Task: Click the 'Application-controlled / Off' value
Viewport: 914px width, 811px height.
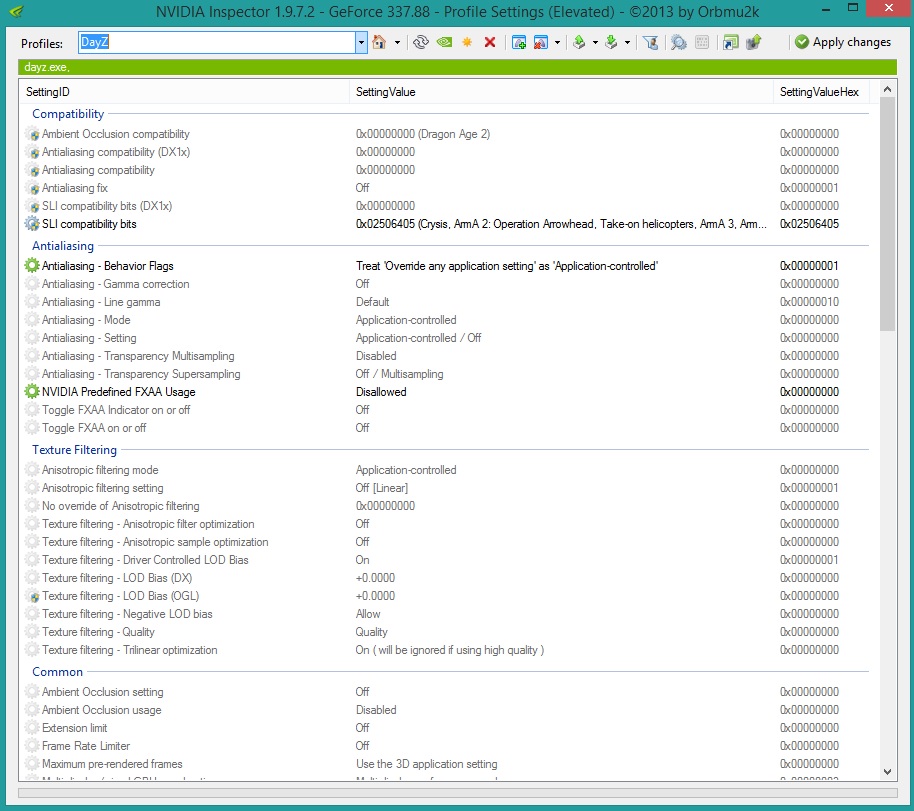Action: pyautogui.click(x=419, y=338)
